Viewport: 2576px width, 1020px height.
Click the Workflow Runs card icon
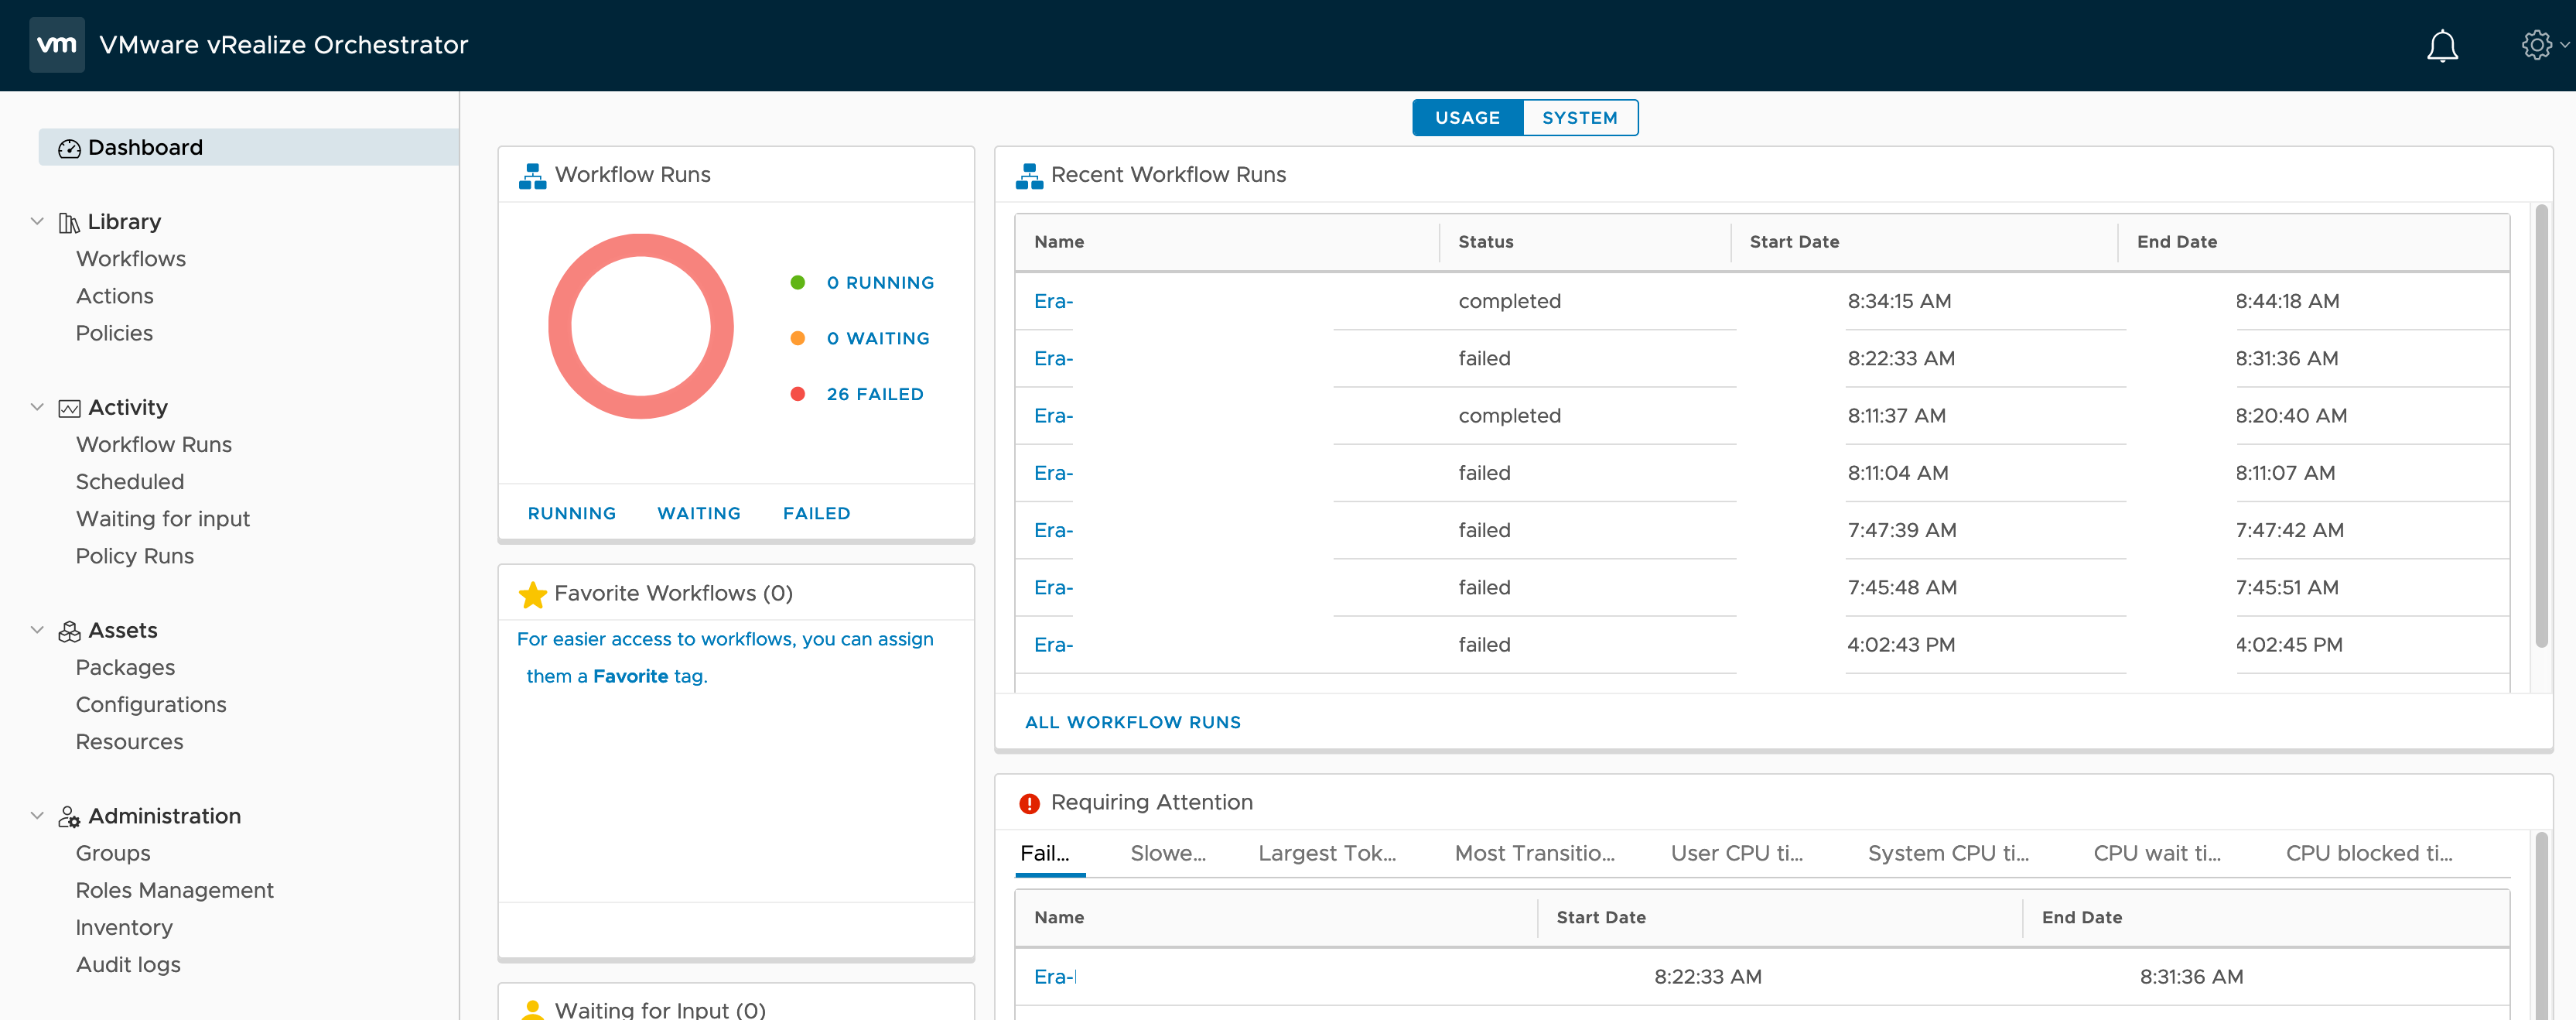(x=532, y=176)
